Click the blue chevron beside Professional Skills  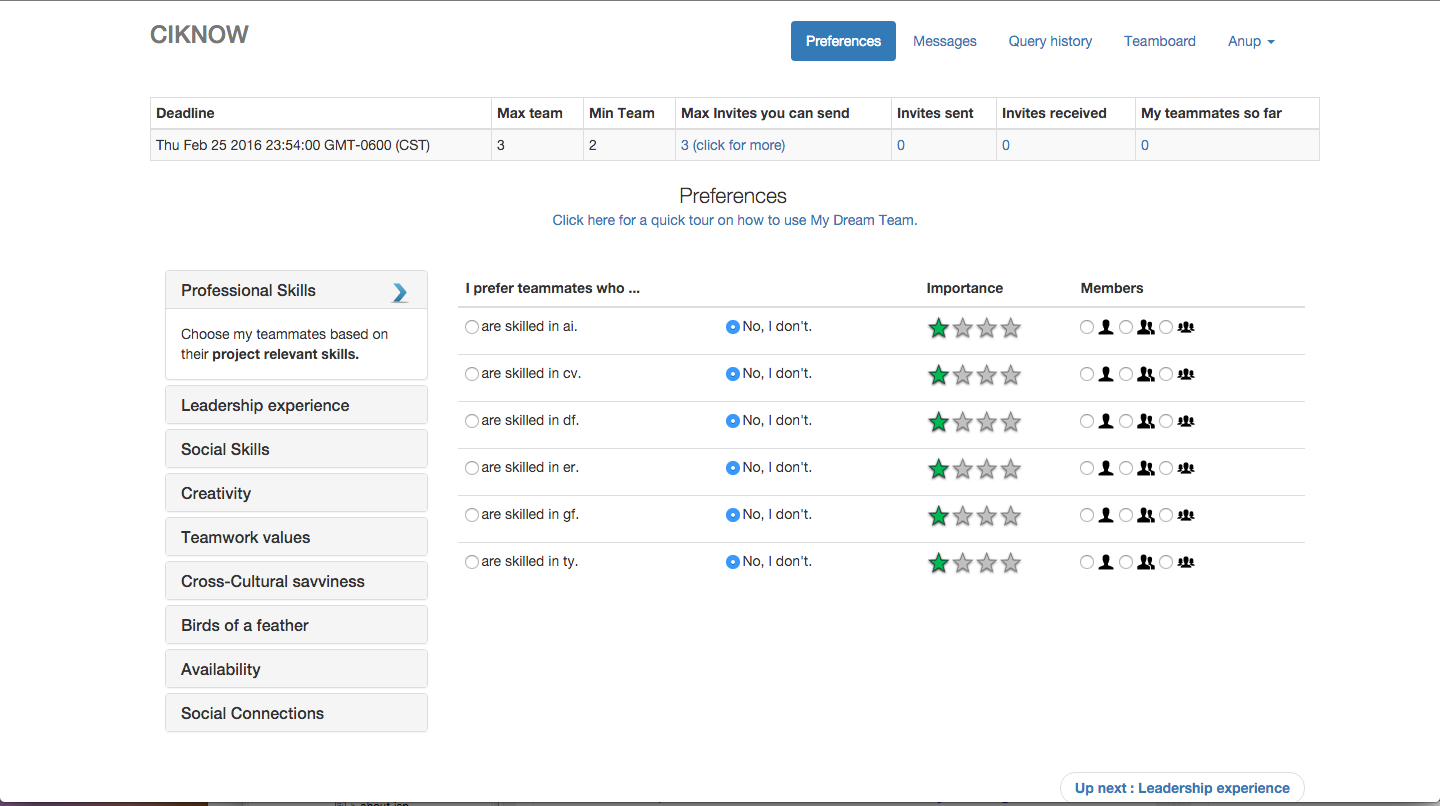coord(400,292)
